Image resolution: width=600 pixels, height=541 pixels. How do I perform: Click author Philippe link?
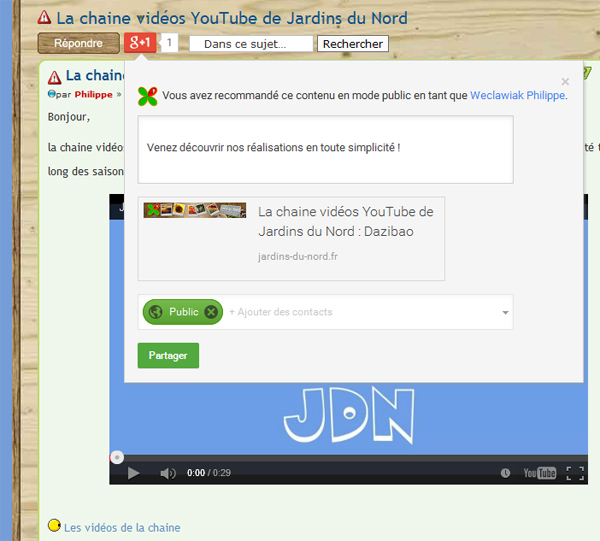[x=93, y=95]
